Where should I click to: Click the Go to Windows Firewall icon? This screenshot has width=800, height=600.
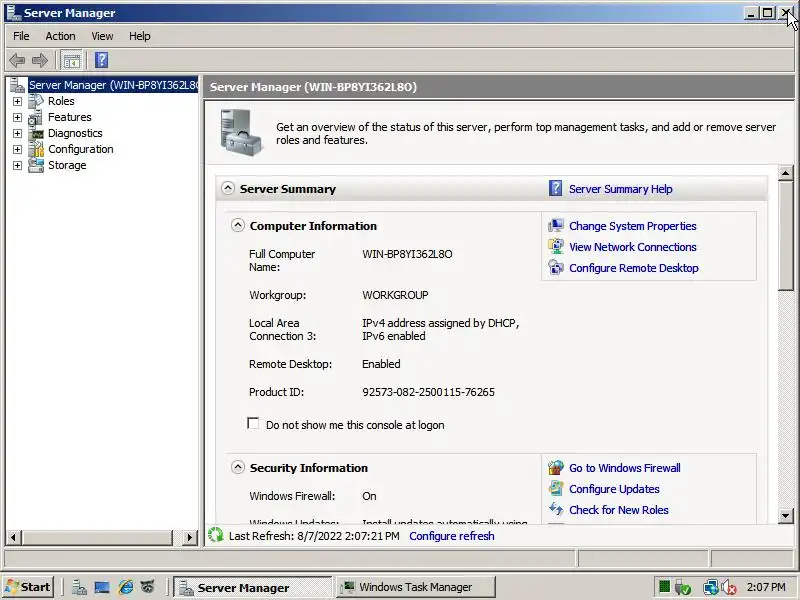[x=556, y=467]
